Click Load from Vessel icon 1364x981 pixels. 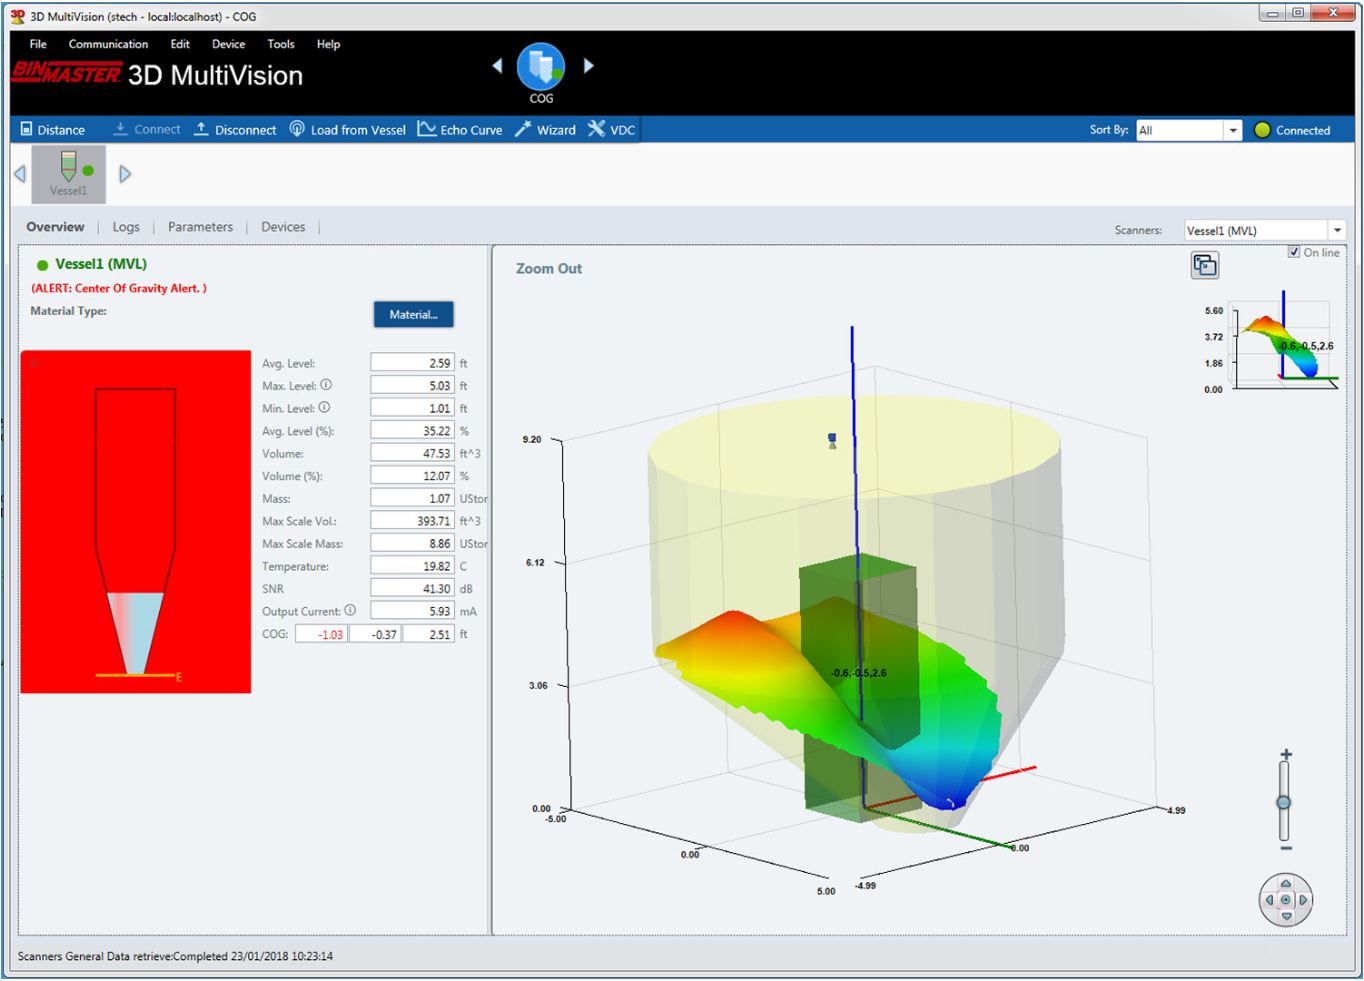(297, 129)
